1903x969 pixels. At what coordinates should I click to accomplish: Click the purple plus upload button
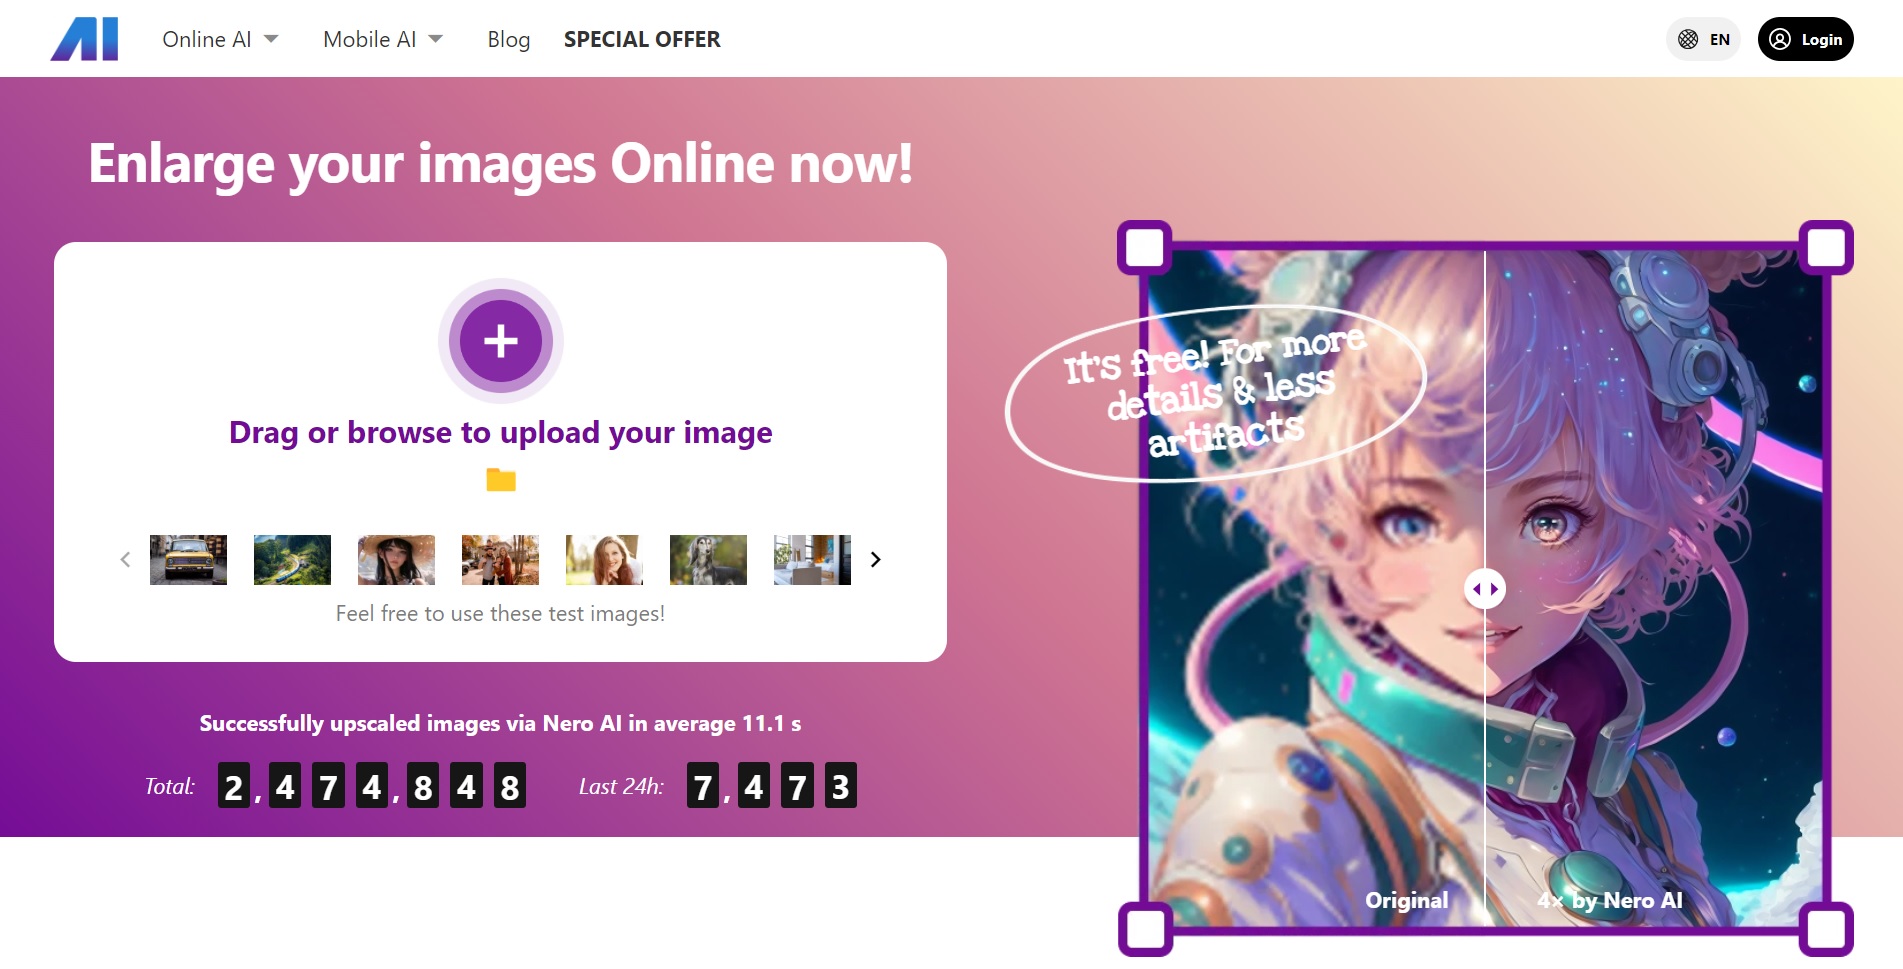tap(501, 341)
